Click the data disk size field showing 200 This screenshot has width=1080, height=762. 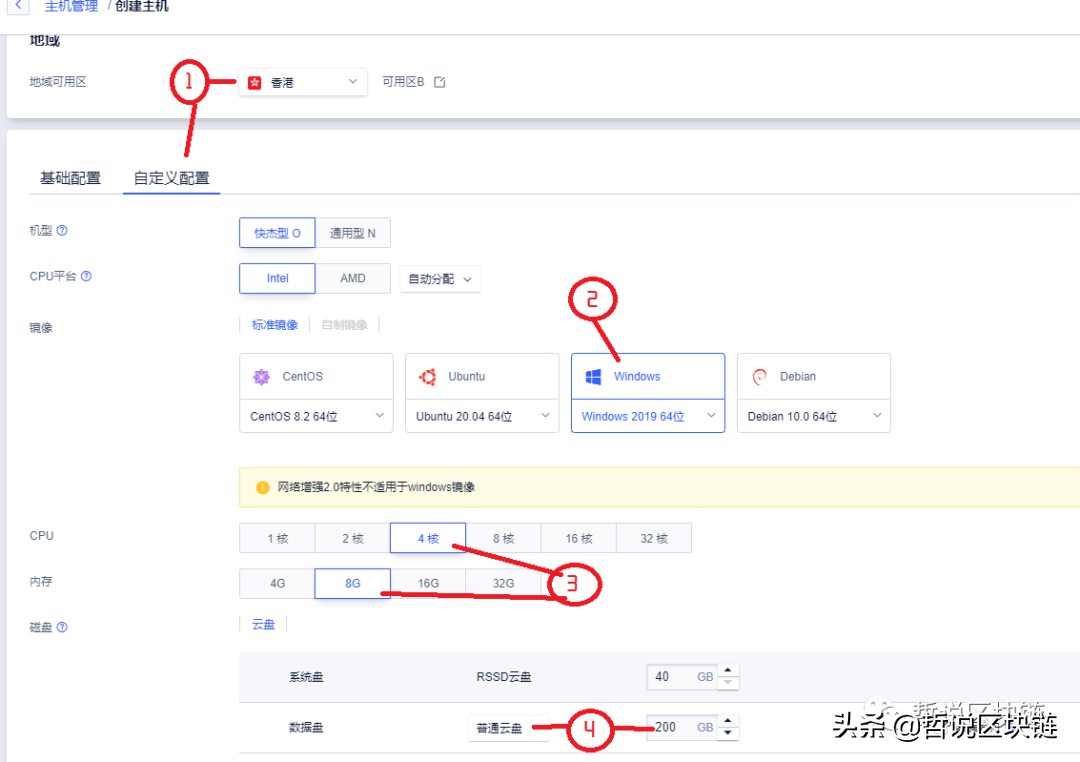tap(681, 728)
